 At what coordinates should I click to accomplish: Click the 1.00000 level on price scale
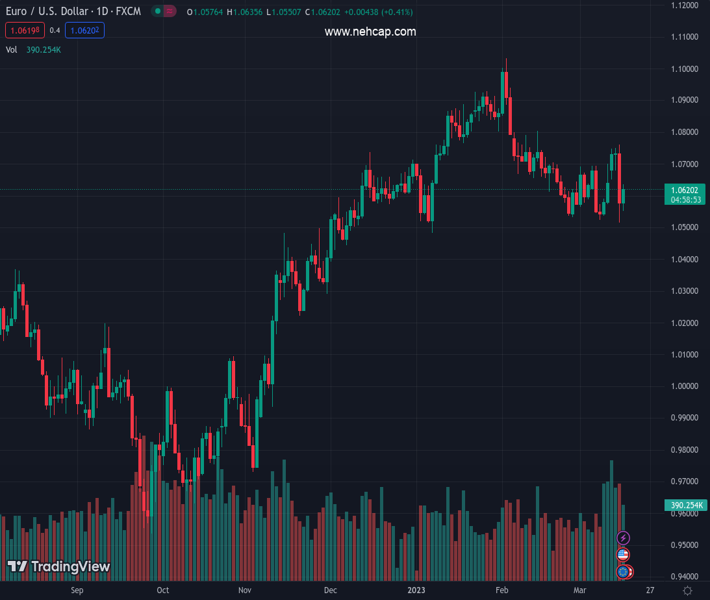[x=685, y=386]
